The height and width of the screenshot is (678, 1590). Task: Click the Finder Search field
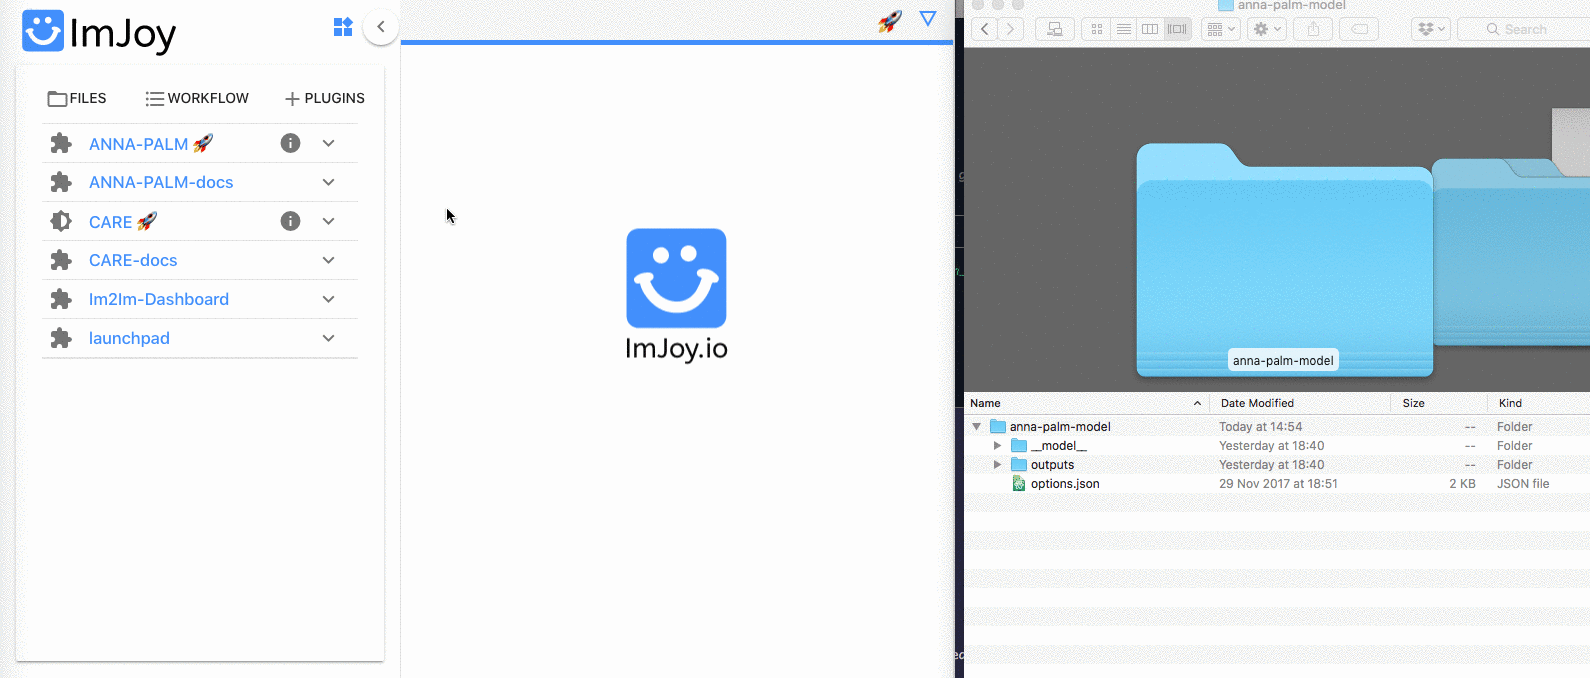click(1523, 29)
